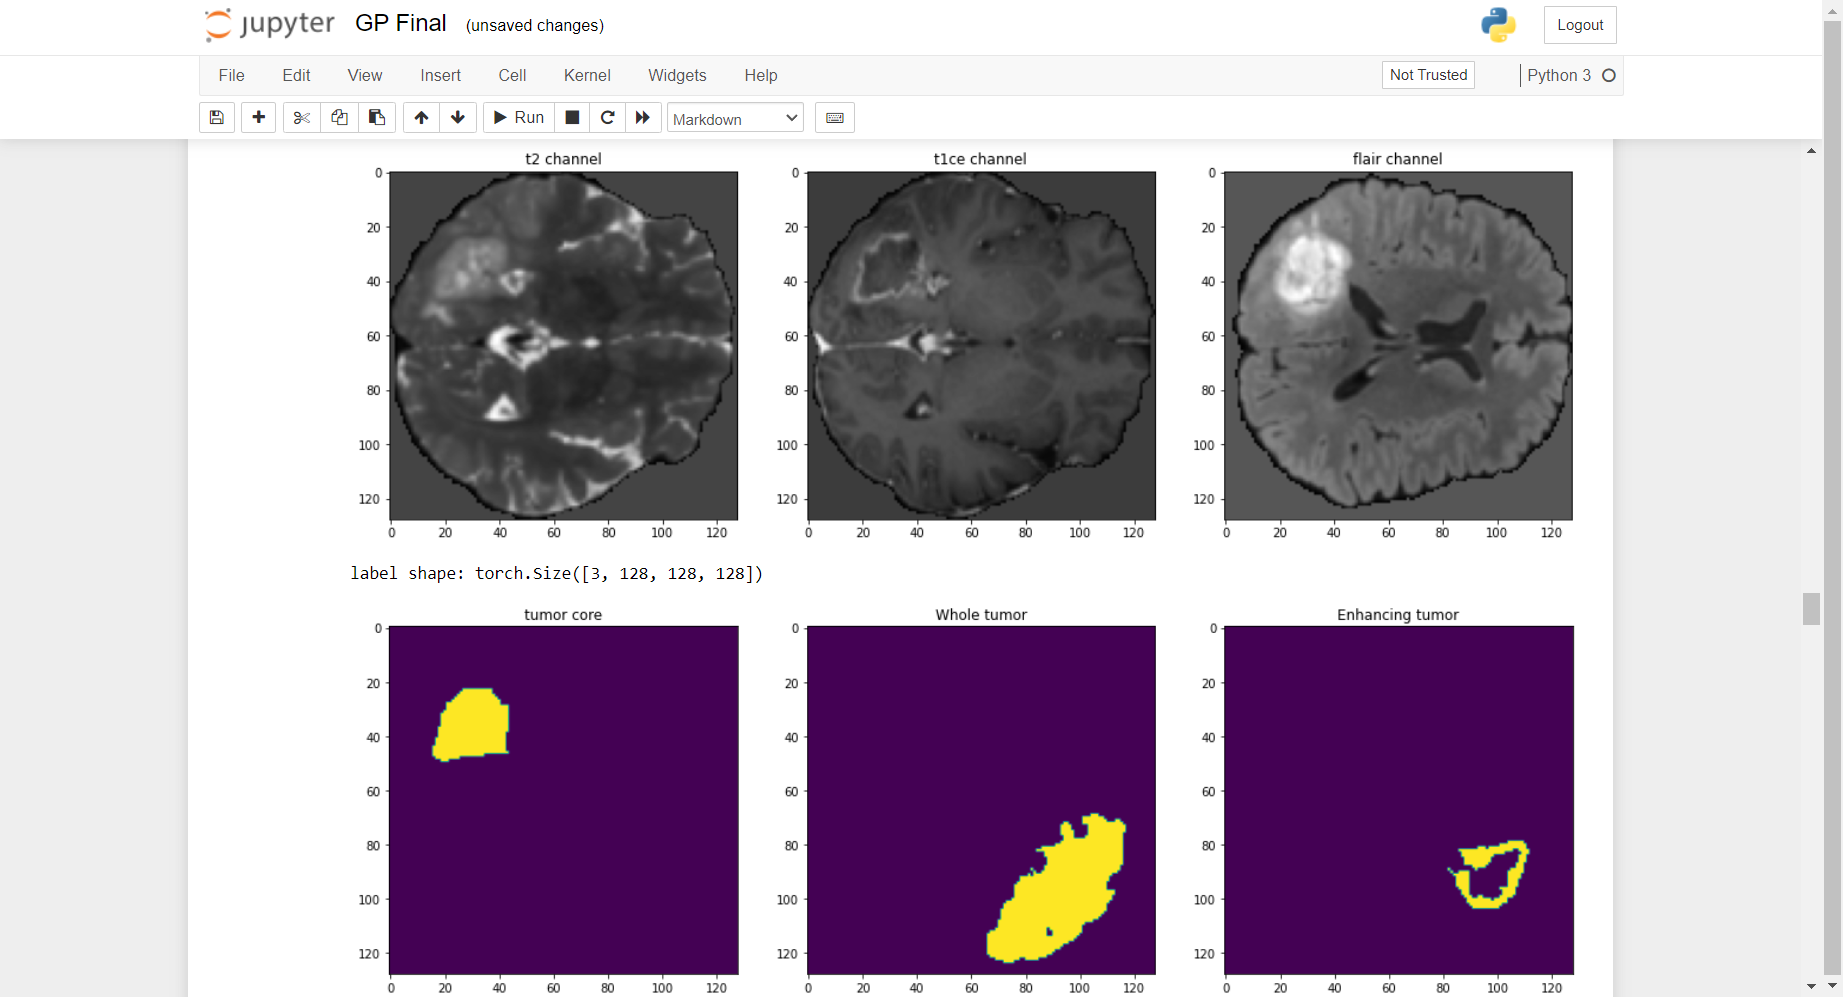Interrupt the kernel with stop icon

pyautogui.click(x=572, y=118)
